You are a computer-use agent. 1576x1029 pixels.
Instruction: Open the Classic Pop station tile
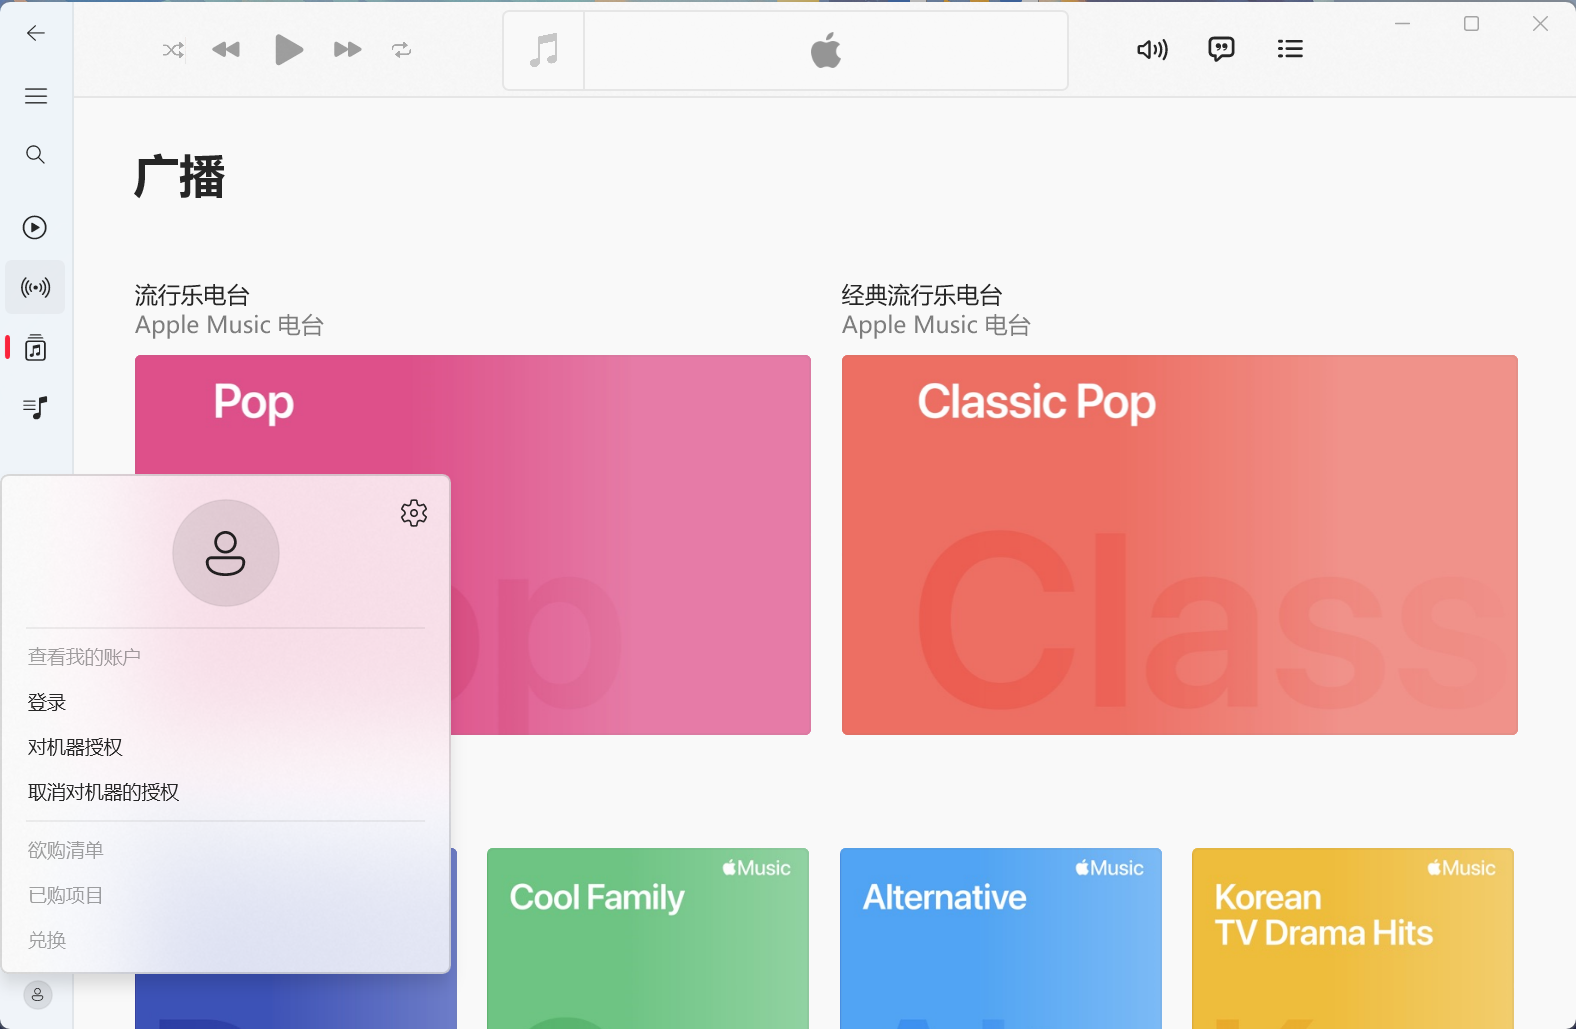tap(1179, 545)
